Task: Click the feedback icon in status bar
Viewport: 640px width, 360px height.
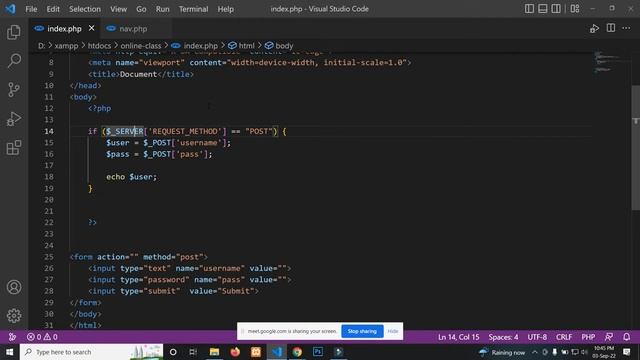Action: pos(609,337)
